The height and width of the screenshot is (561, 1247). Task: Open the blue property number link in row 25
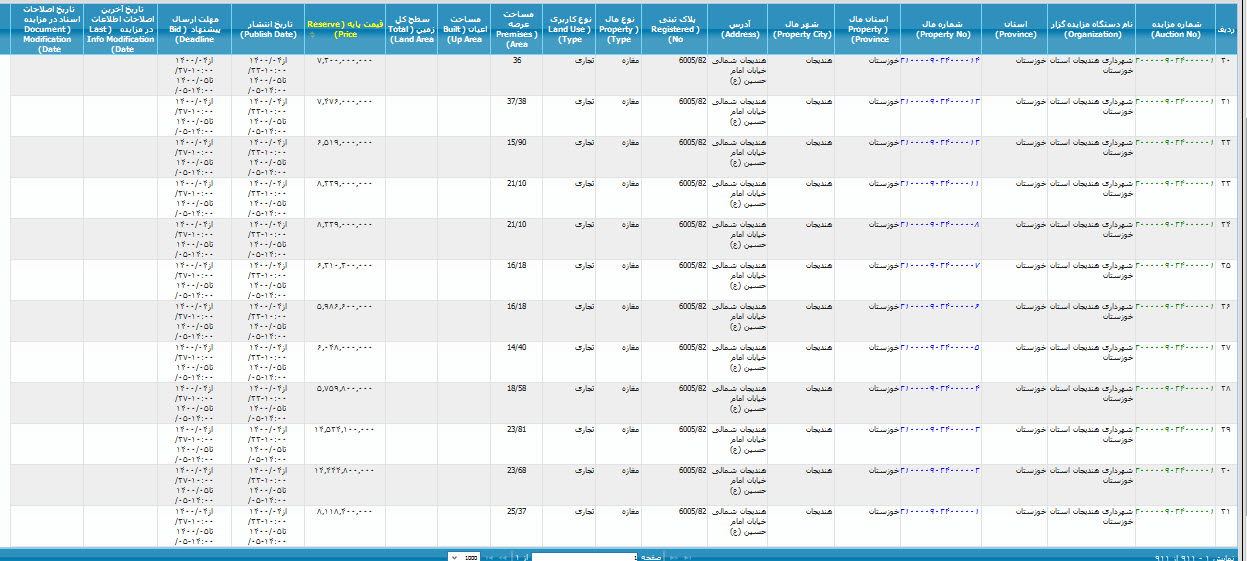(x=940, y=265)
